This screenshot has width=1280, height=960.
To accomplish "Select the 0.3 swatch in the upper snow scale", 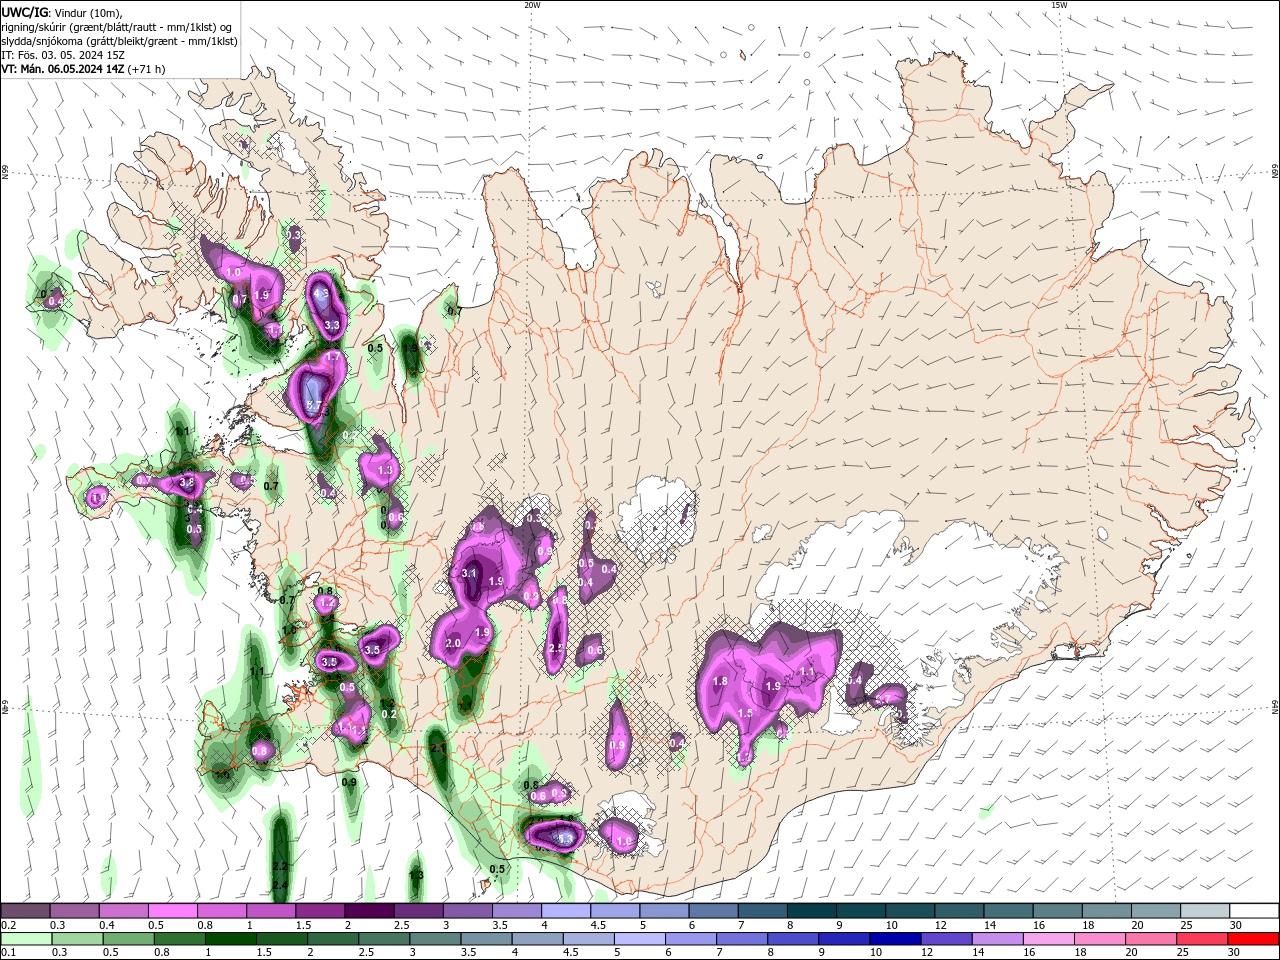I will point(74,911).
